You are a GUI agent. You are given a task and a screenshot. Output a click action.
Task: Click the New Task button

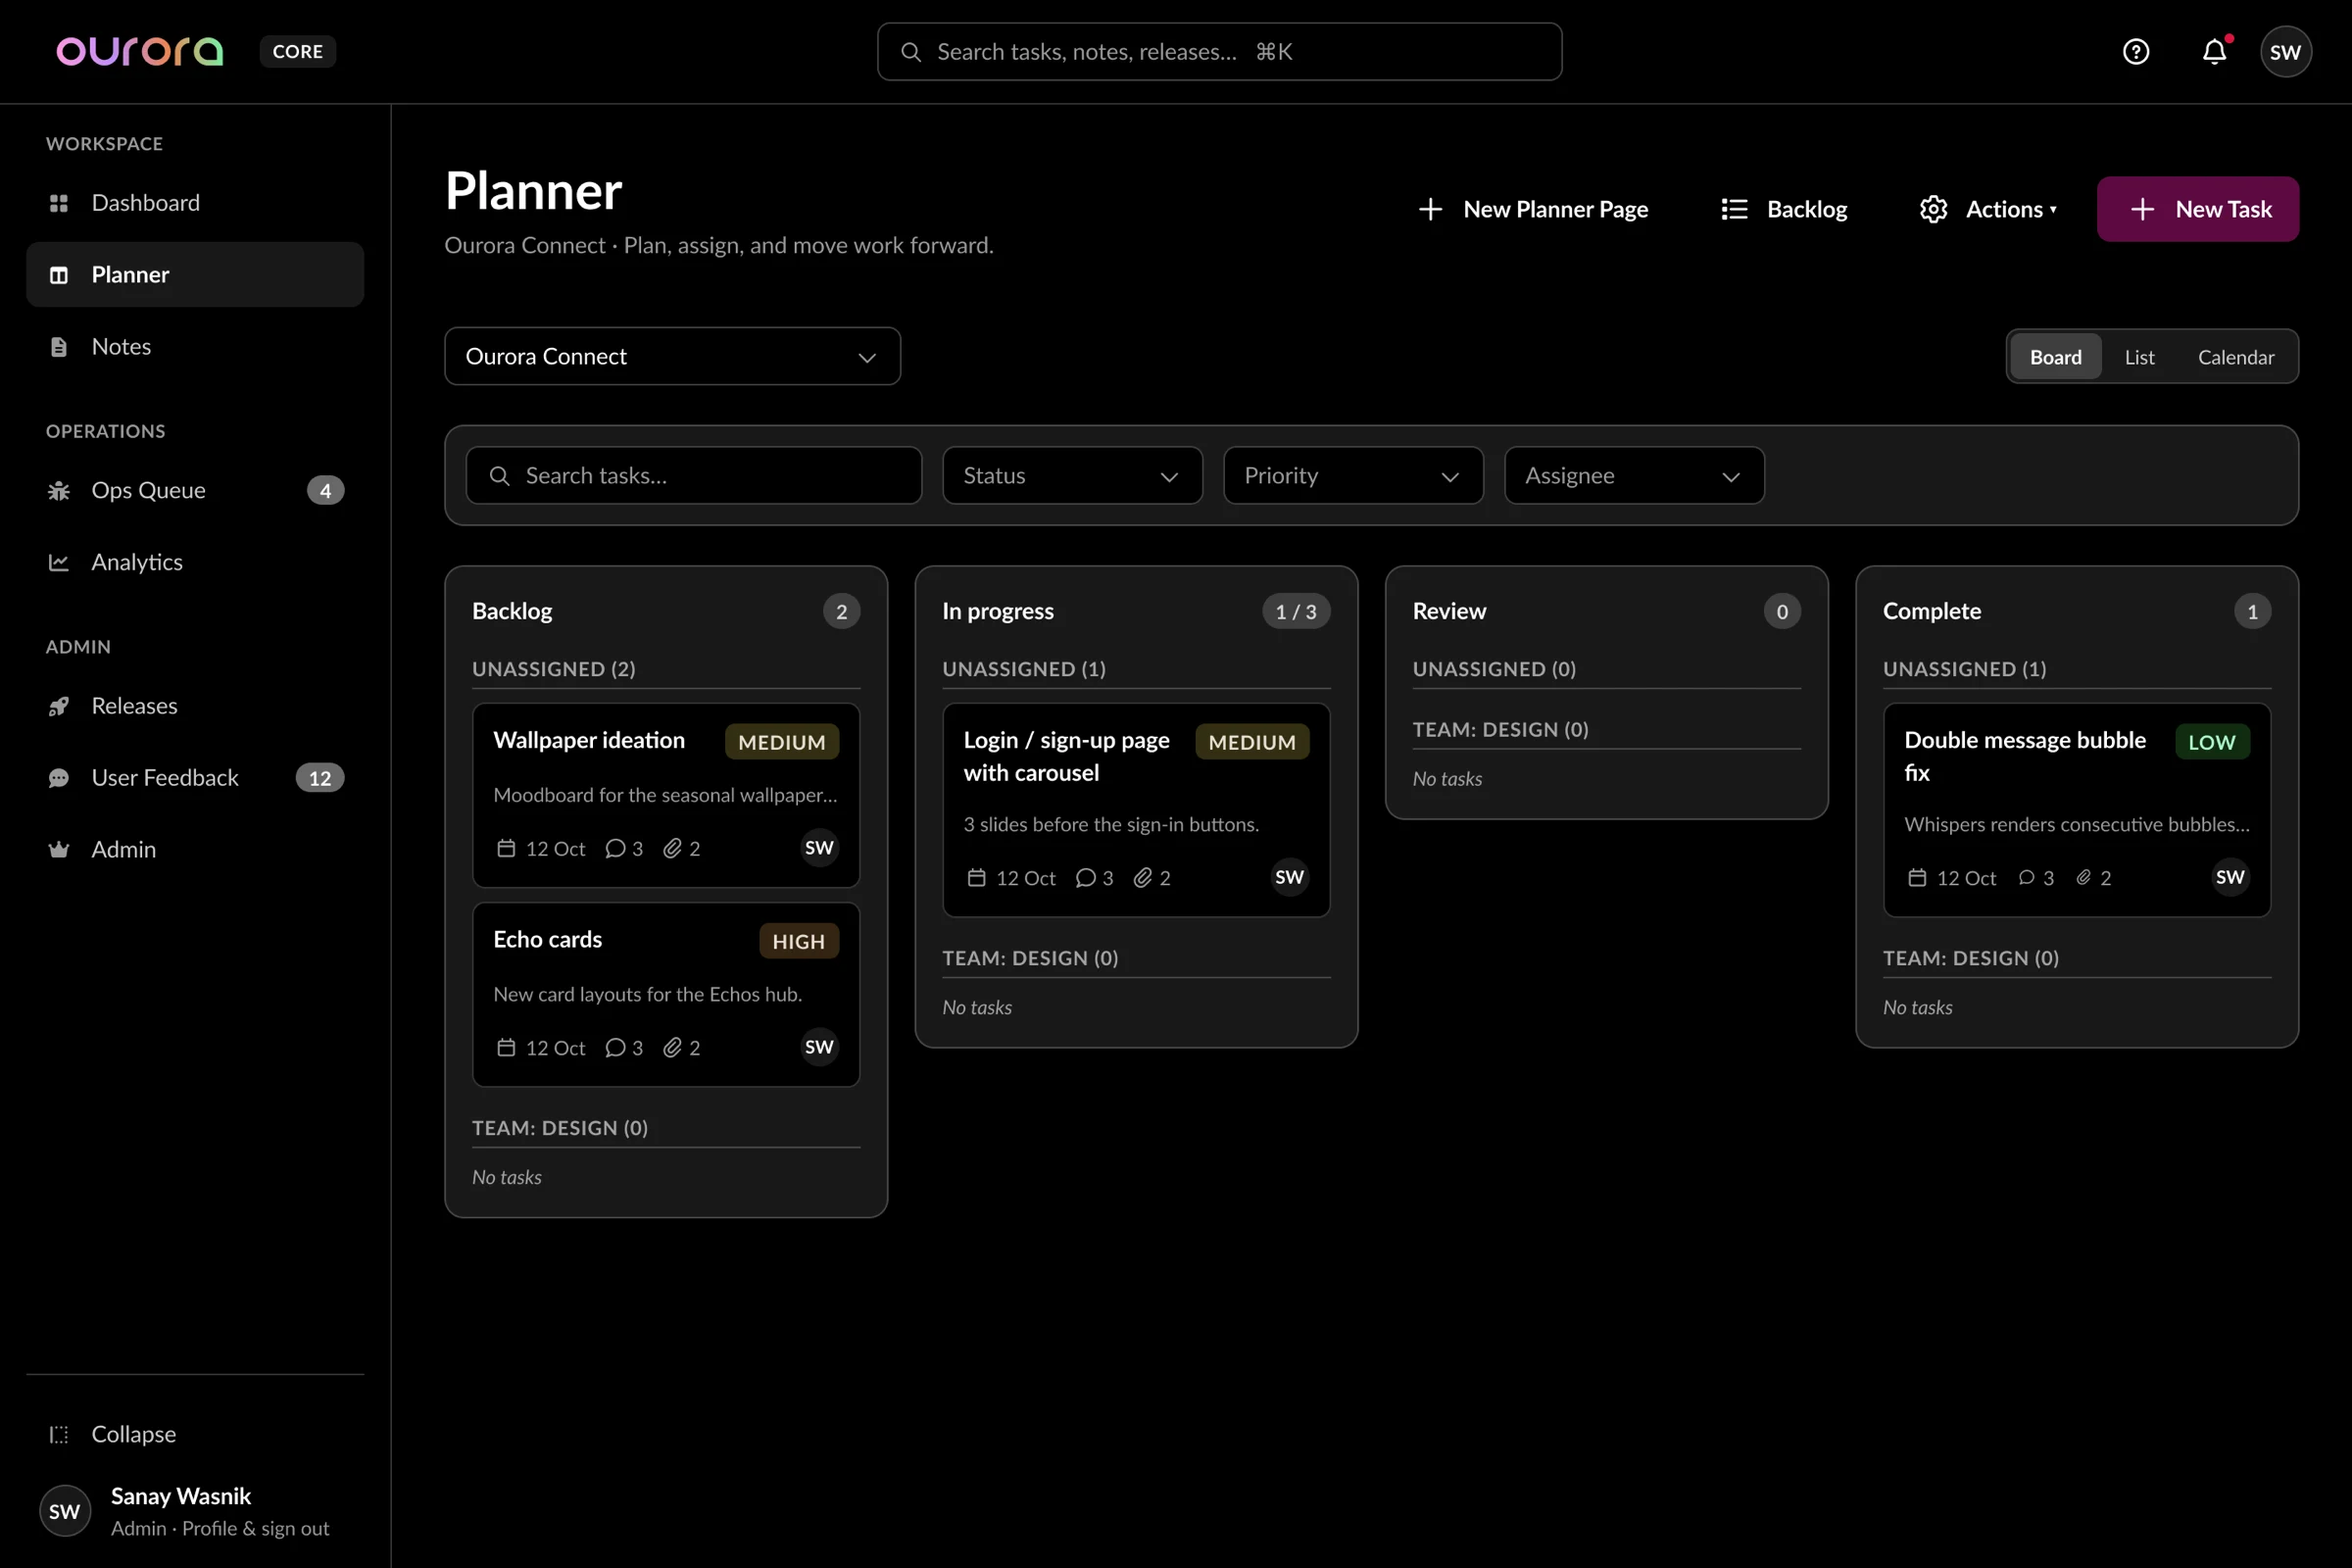pos(2197,209)
